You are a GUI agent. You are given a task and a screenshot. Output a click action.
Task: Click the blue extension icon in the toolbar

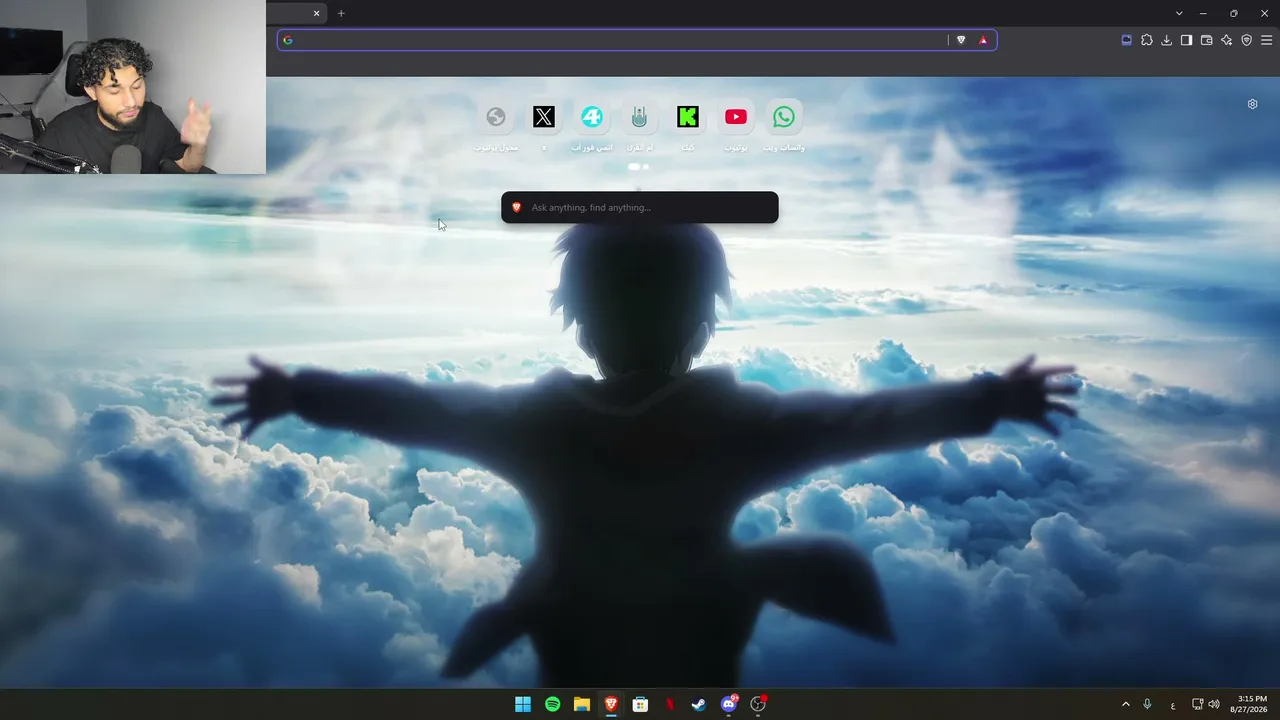pos(1126,40)
